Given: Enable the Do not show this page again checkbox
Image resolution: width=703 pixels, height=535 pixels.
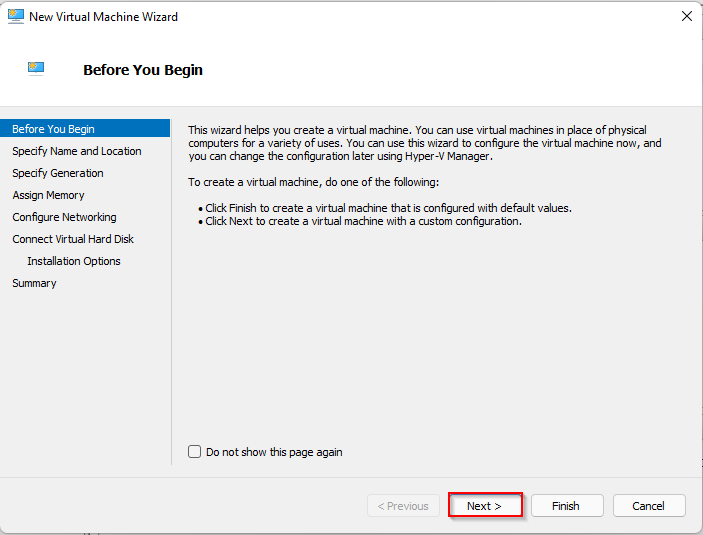Looking at the screenshot, I should coord(195,452).
